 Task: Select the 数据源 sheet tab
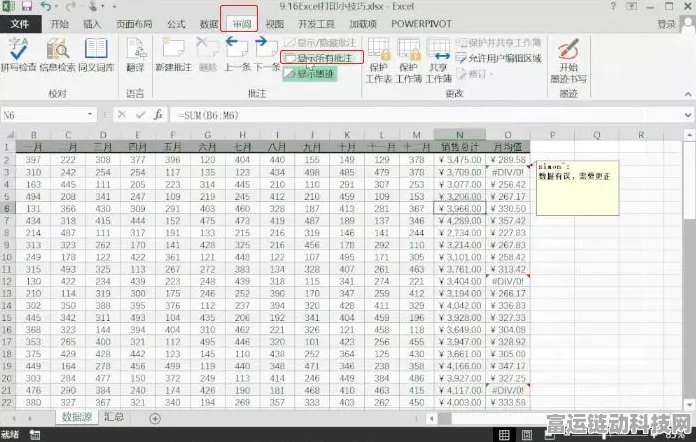point(76,417)
